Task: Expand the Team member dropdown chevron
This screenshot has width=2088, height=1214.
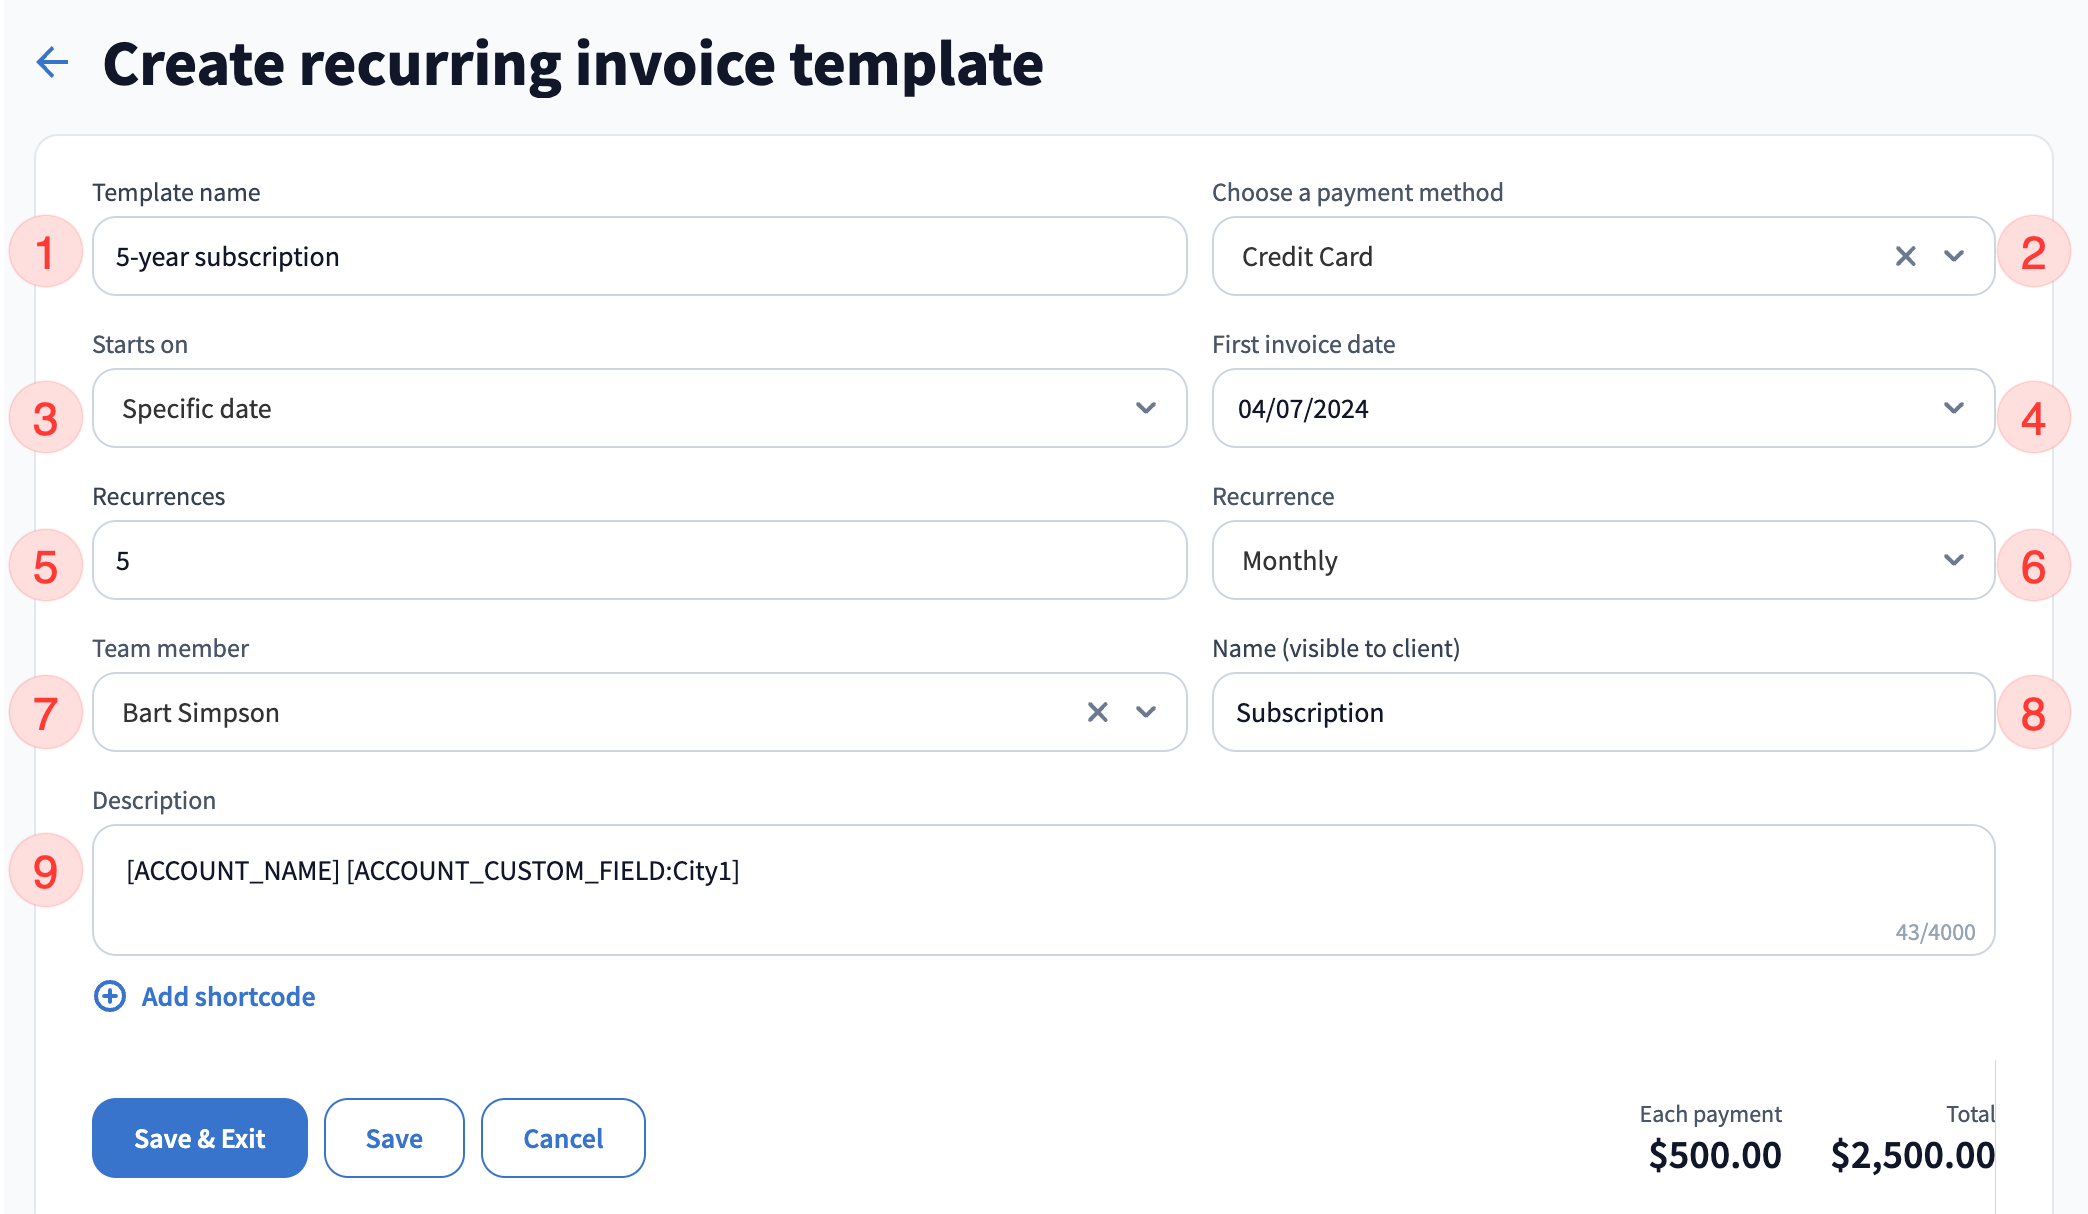Action: (x=1146, y=712)
